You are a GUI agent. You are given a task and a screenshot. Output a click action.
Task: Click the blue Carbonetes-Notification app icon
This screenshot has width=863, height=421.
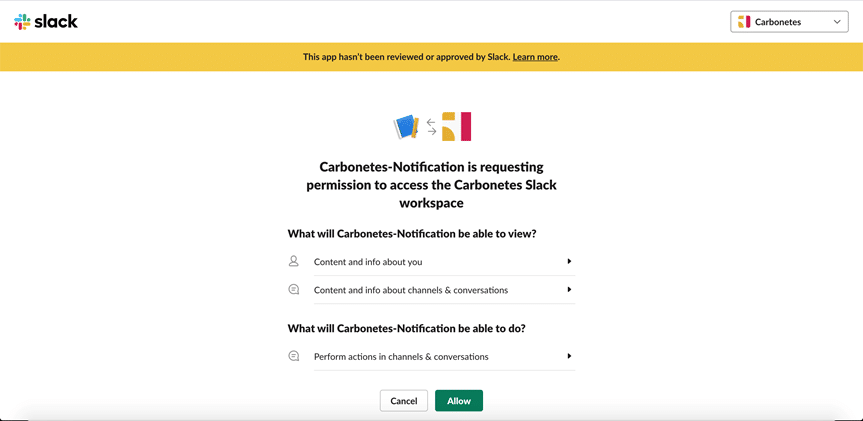pyautogui.click(x=406, y=127)
